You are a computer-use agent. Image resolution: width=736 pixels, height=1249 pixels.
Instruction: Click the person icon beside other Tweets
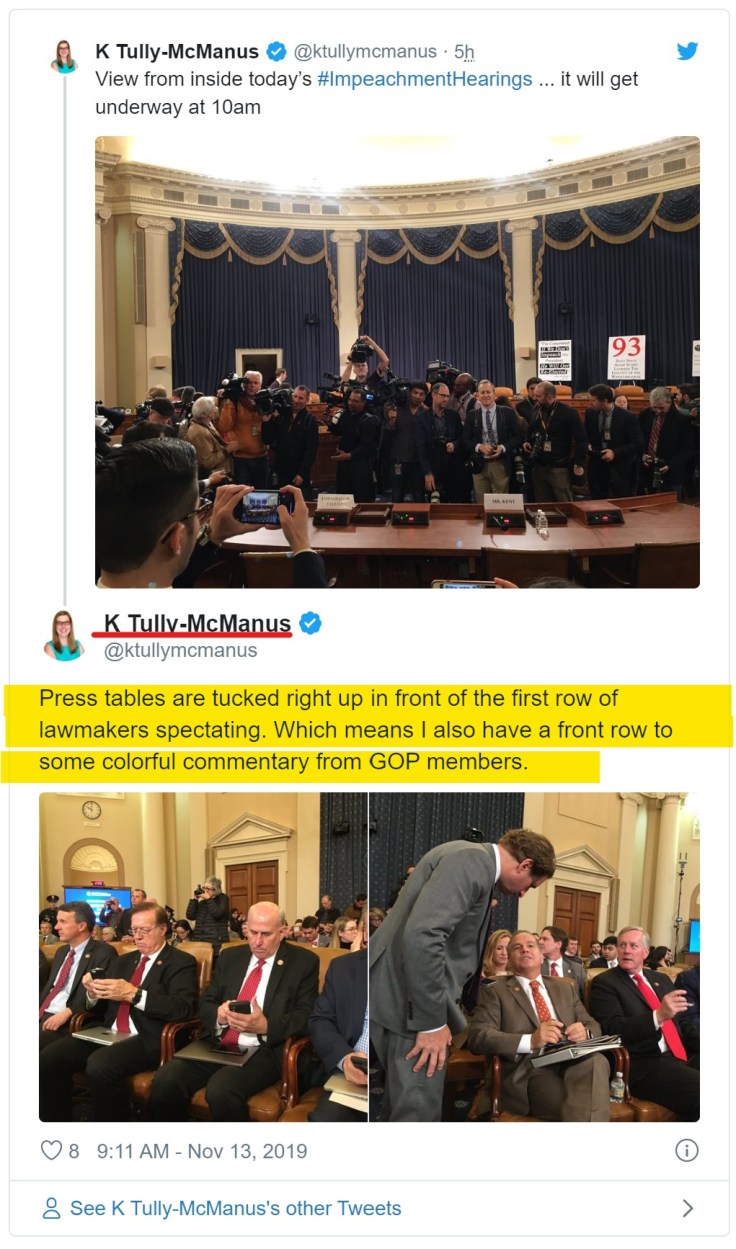pos(52,1208)
